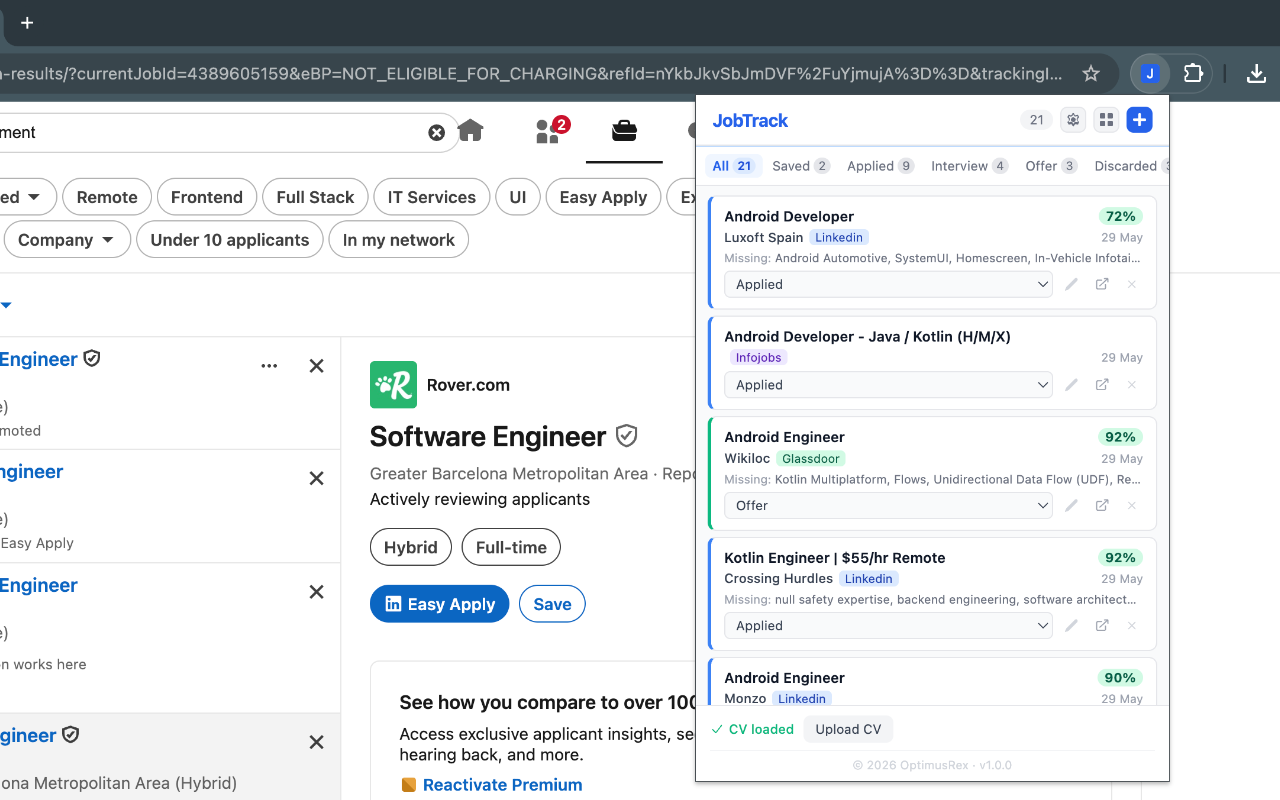Toggle the In my network filter

click(399, 240)
